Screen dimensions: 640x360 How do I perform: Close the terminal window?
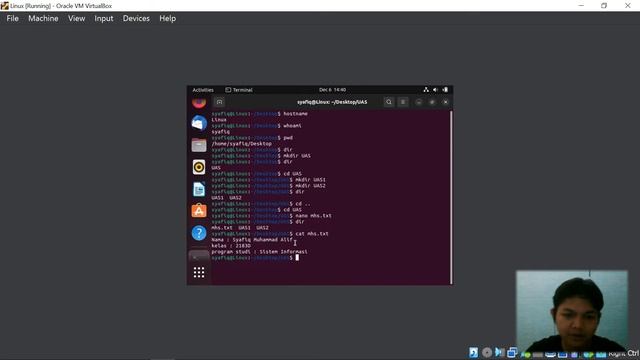point(446,102)
